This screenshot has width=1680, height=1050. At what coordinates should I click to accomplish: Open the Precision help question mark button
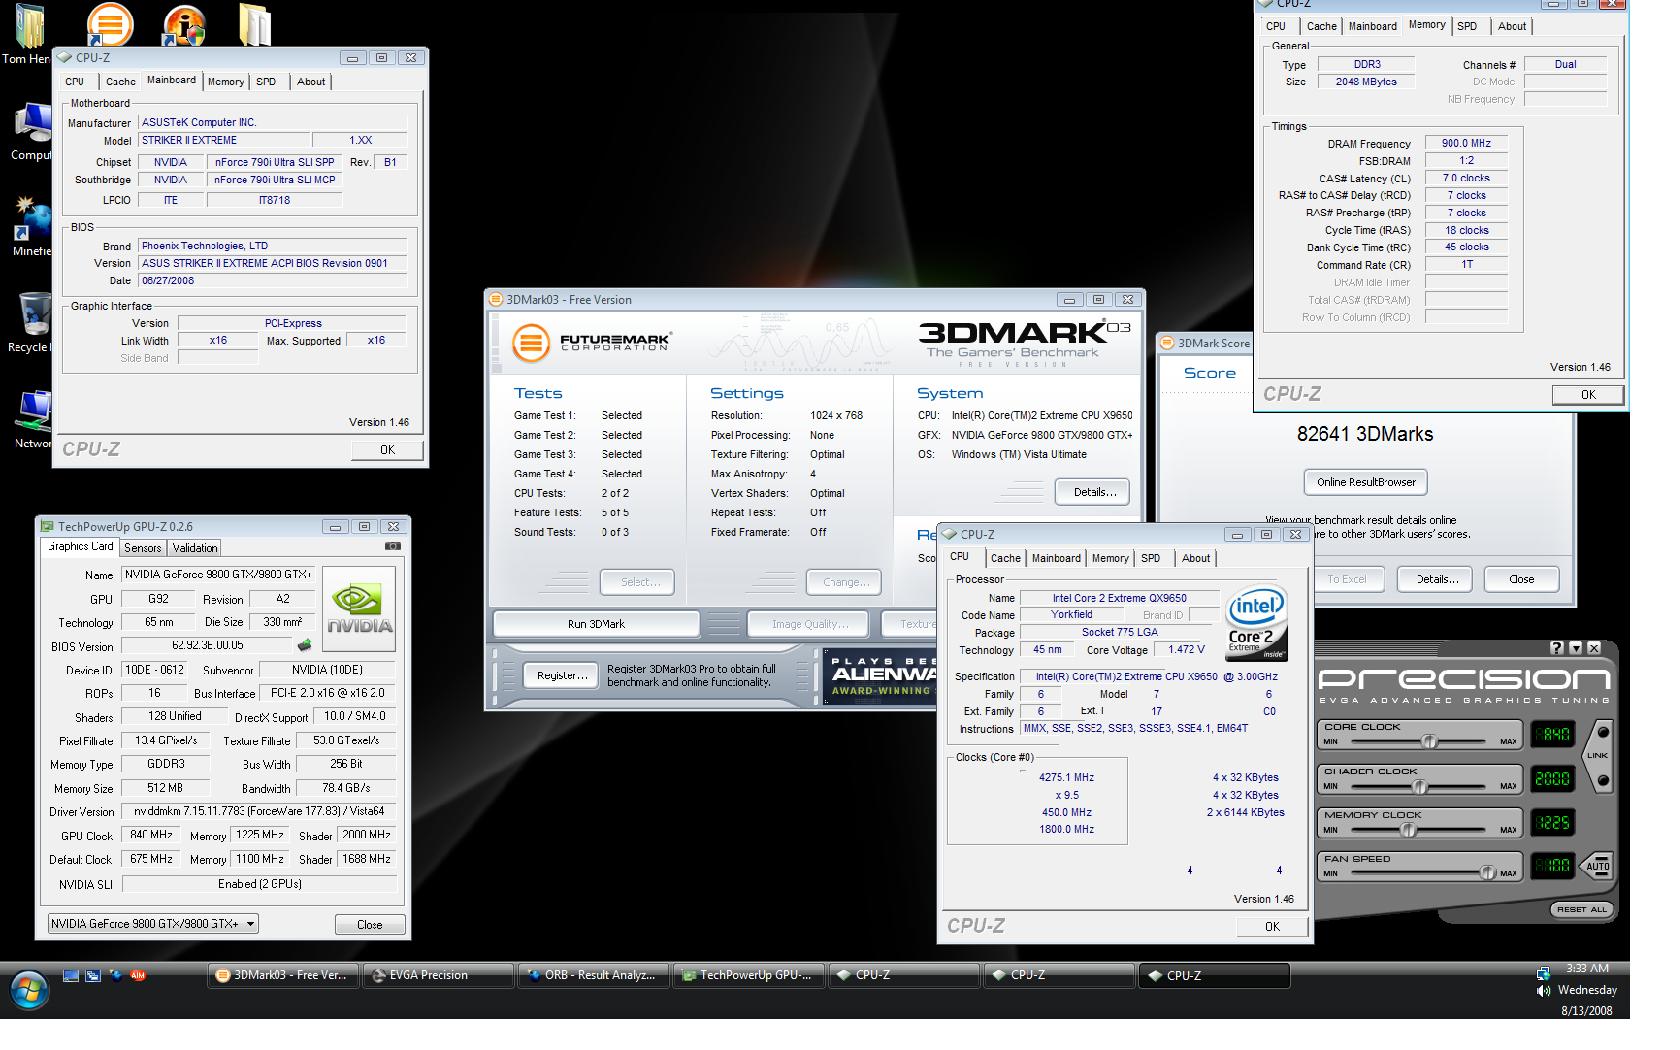1557,648
